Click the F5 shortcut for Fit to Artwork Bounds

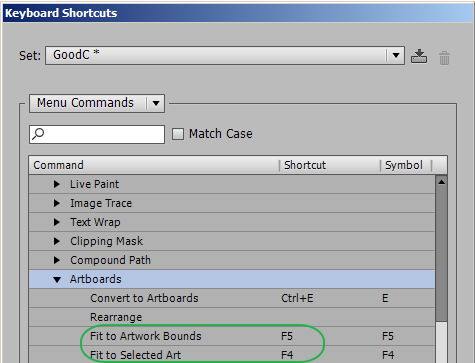click(287, 336)
